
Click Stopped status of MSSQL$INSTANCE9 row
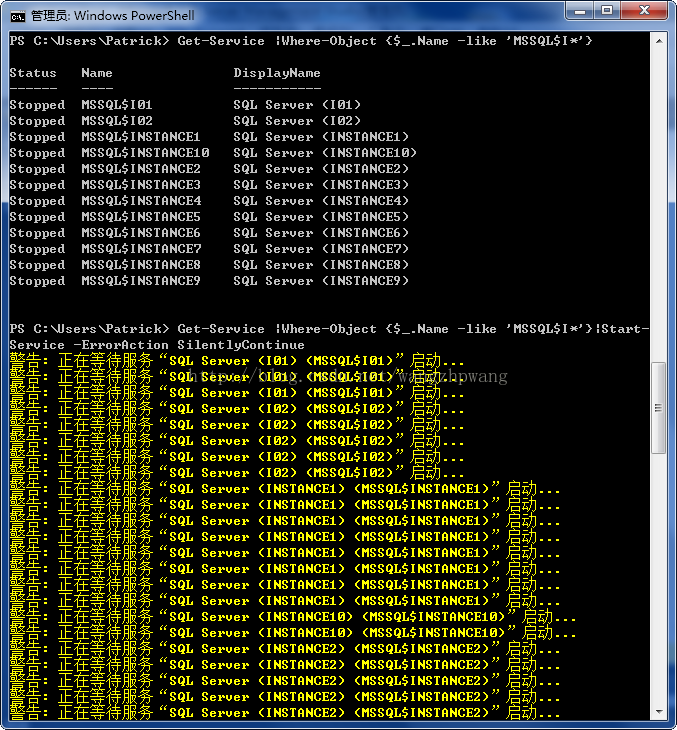pos(37,281)
